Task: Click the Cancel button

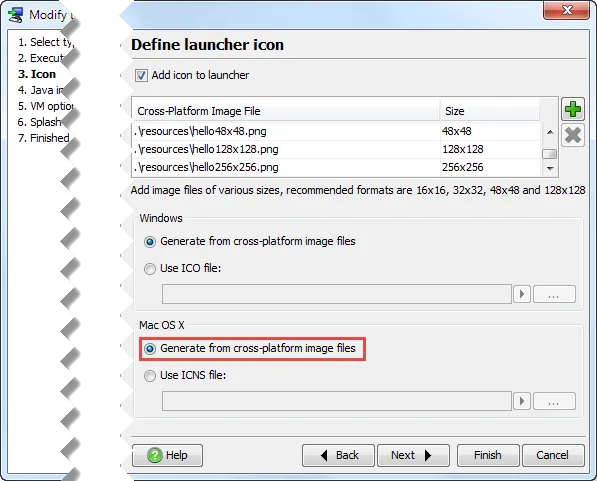Action: [553, 455]
